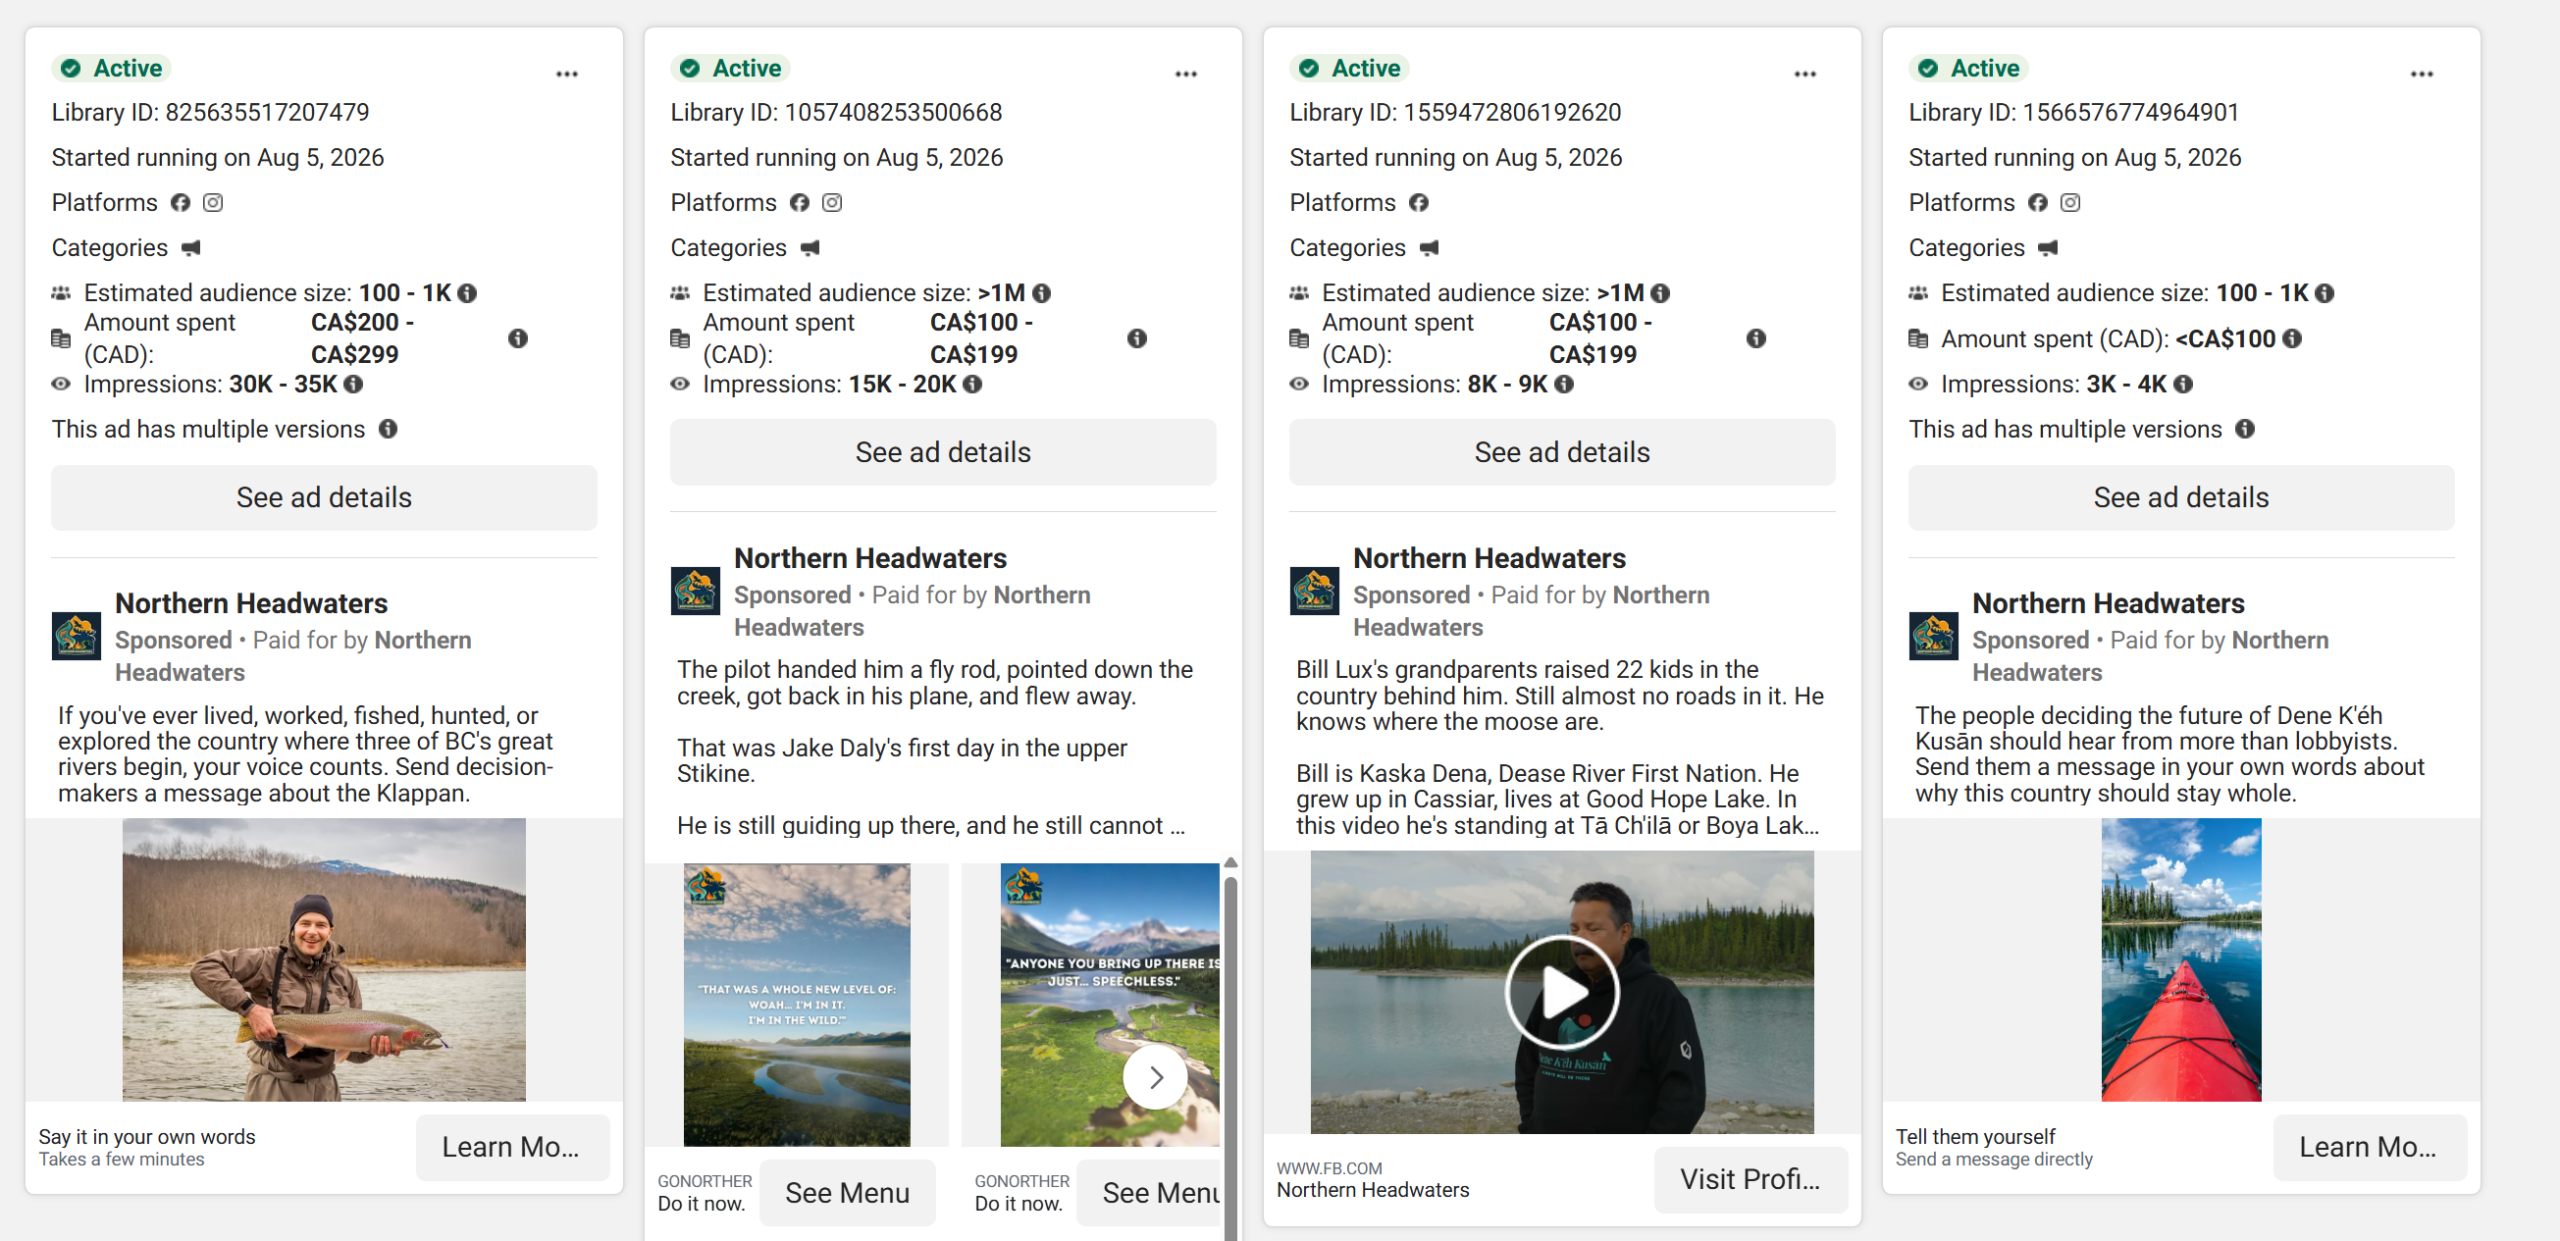
Task: See ad details for ad 825635517207479
Action: pos(324,497)
